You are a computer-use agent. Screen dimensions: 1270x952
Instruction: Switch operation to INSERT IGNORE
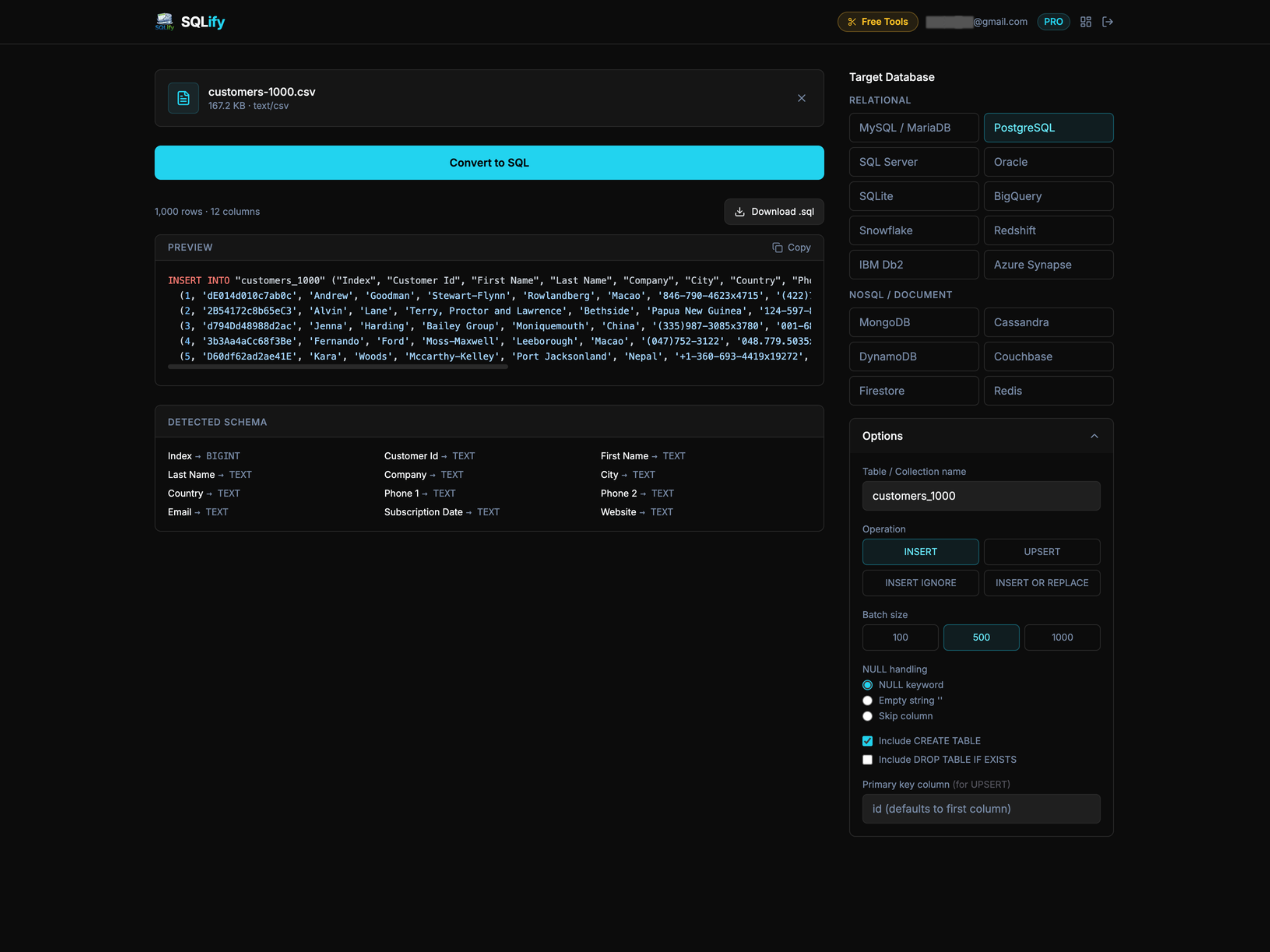[920, 582]
